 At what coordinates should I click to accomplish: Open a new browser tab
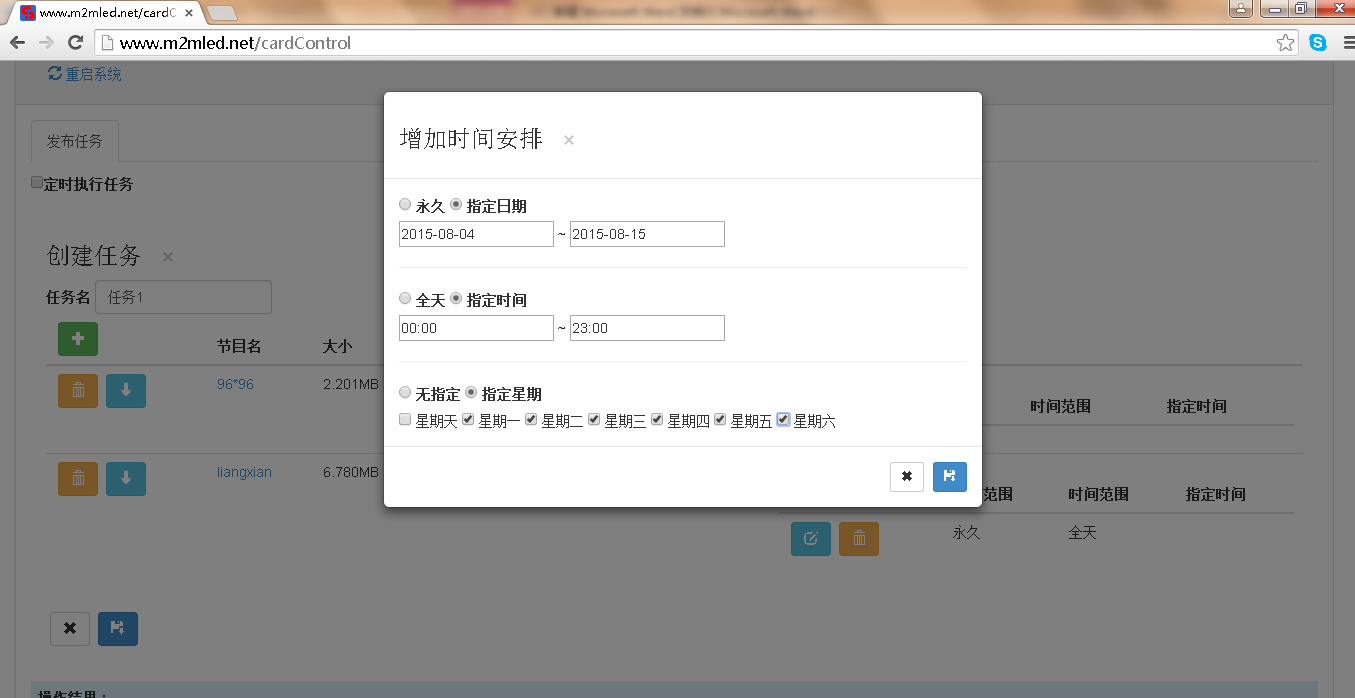click(x=221, y=13)
